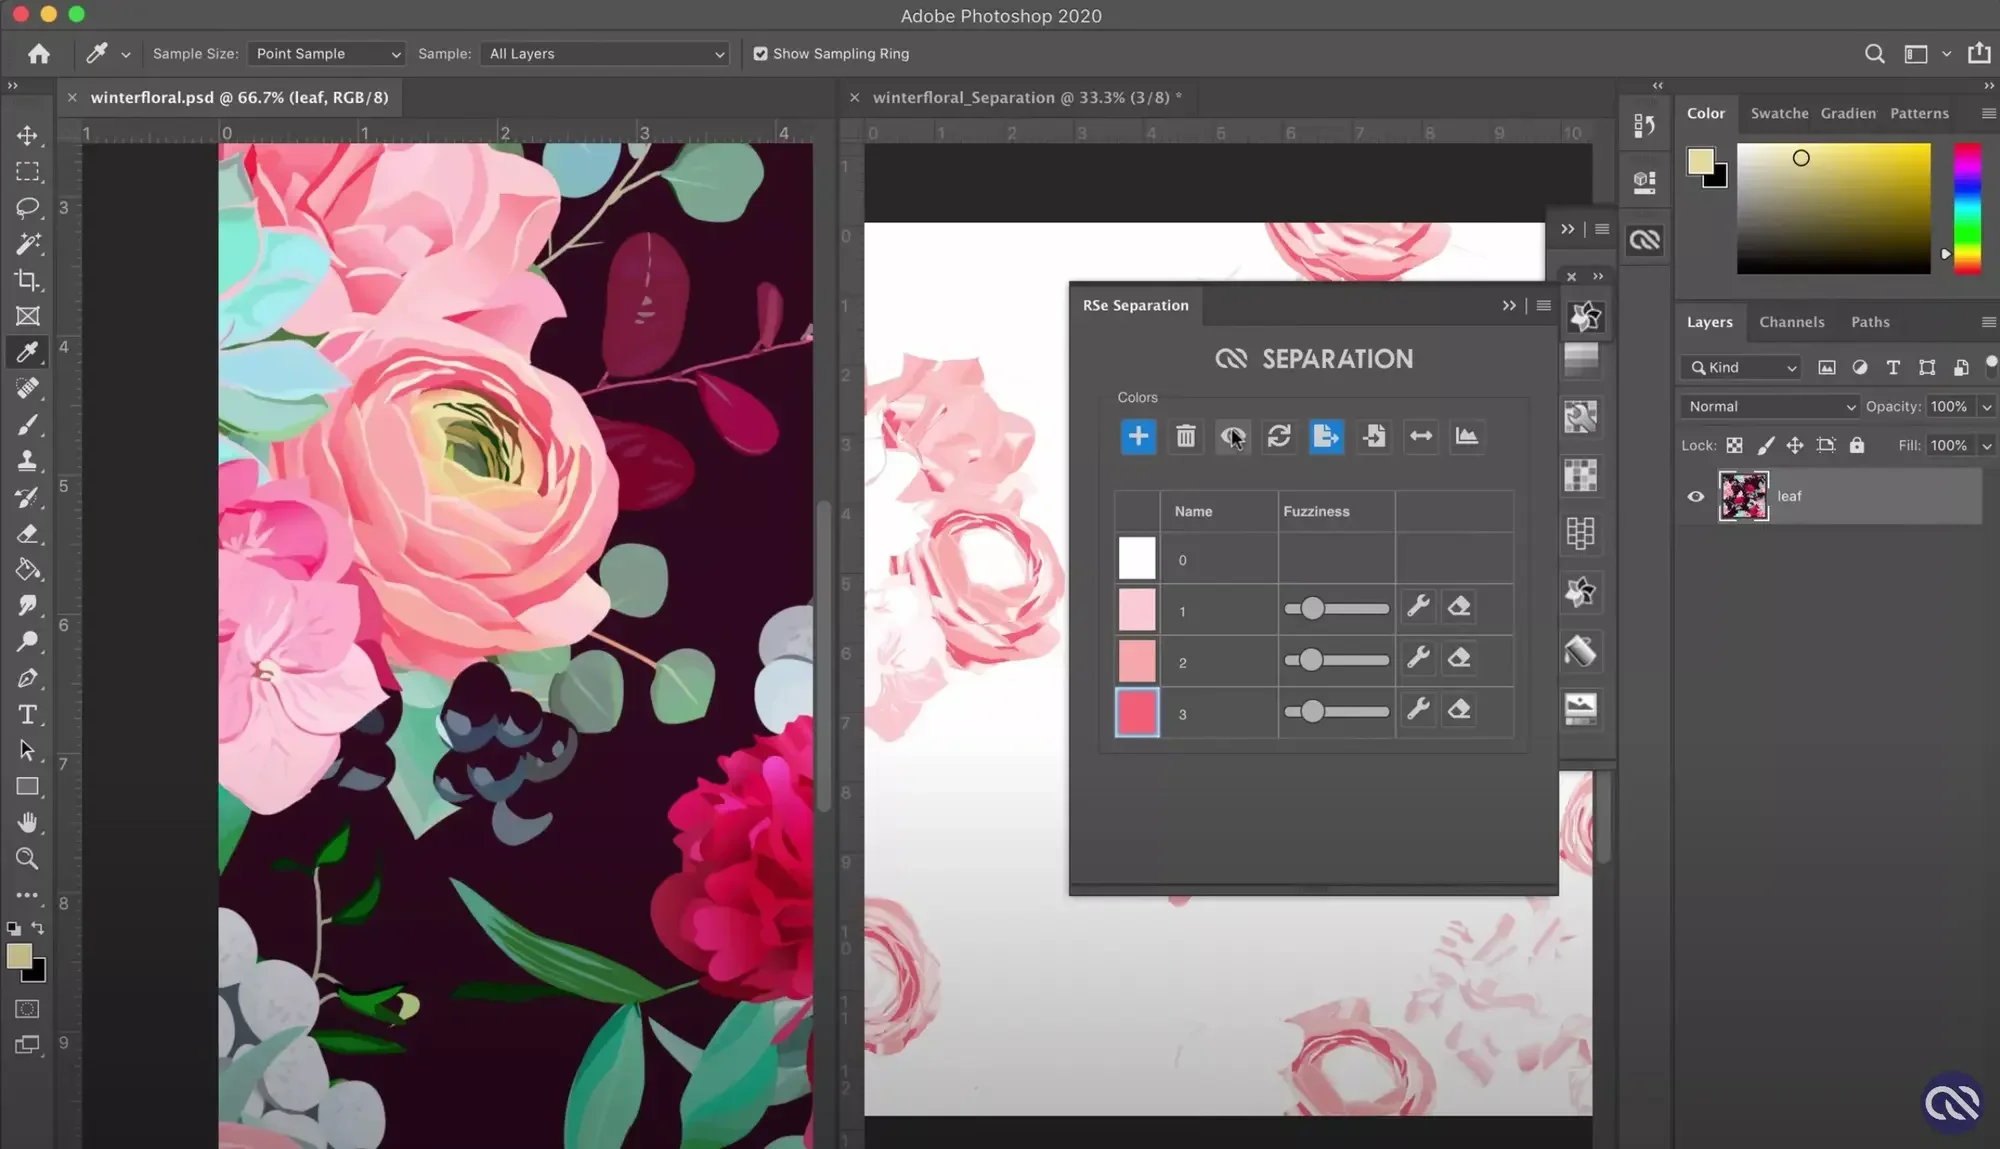Click the eraser icon for color 3

1459,710
